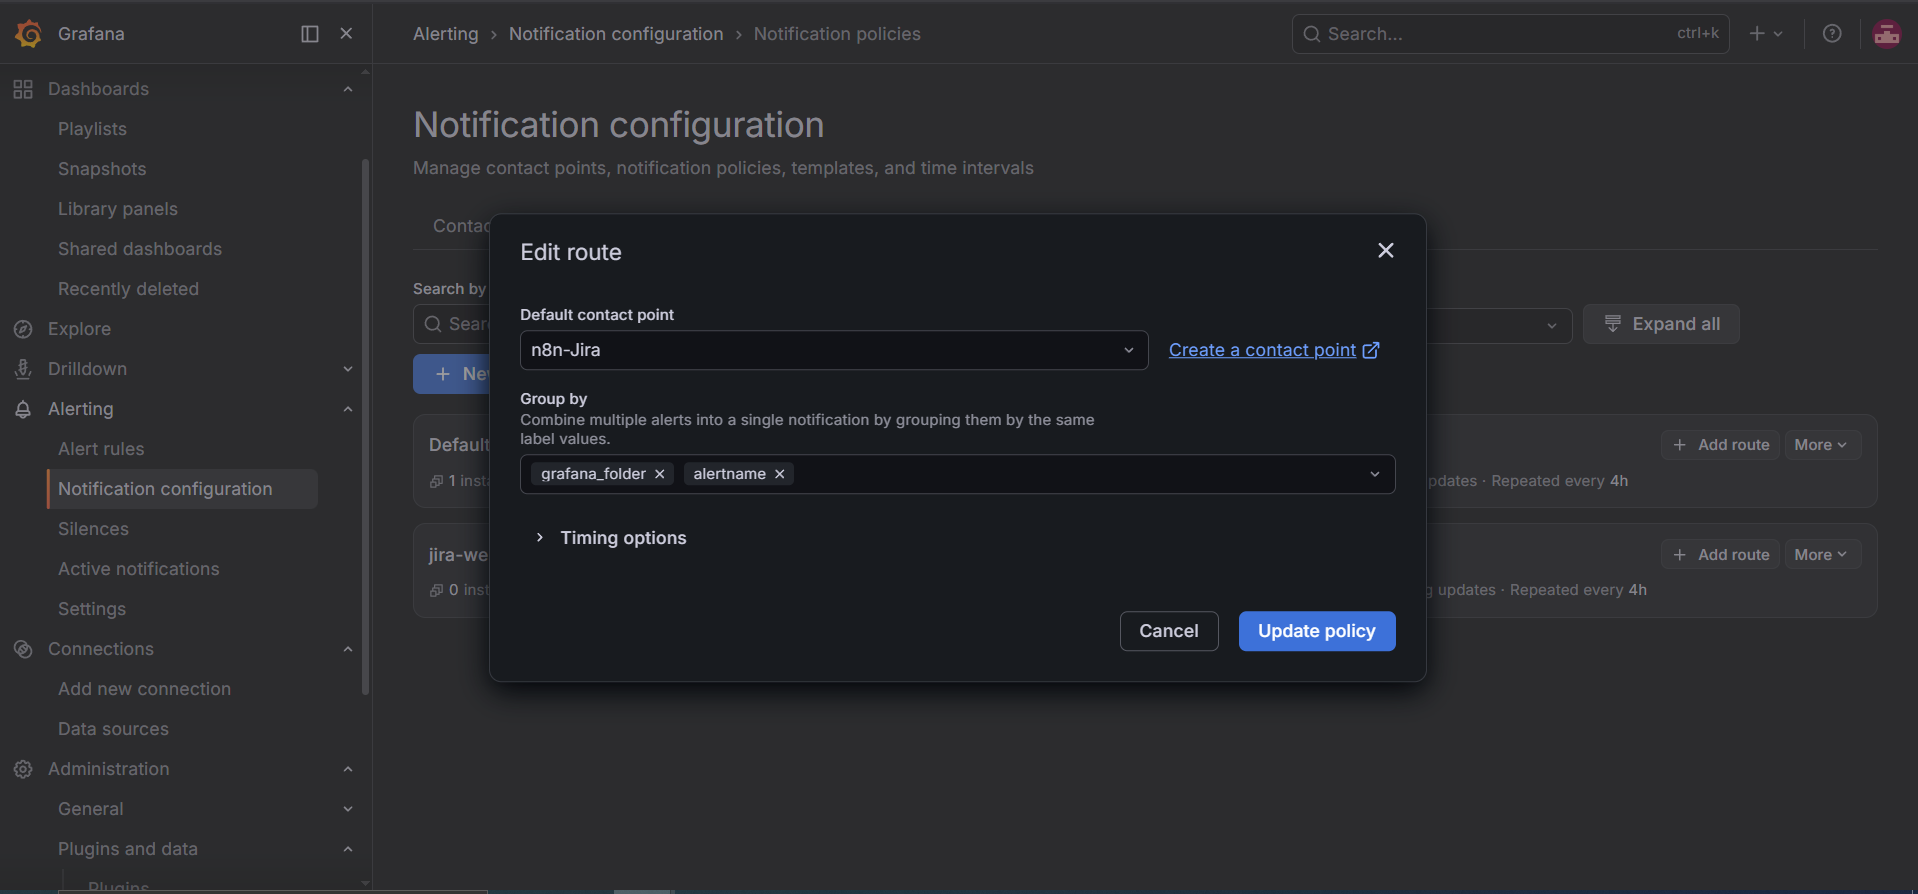
Task: Click Cancel in Edit route dialog
Action: click(x=1169, y=631)
